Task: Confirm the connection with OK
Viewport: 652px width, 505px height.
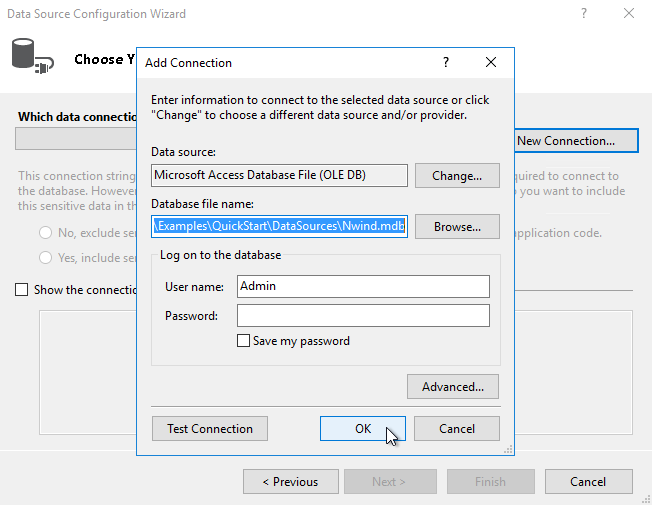Action: [x=362, y=429]
